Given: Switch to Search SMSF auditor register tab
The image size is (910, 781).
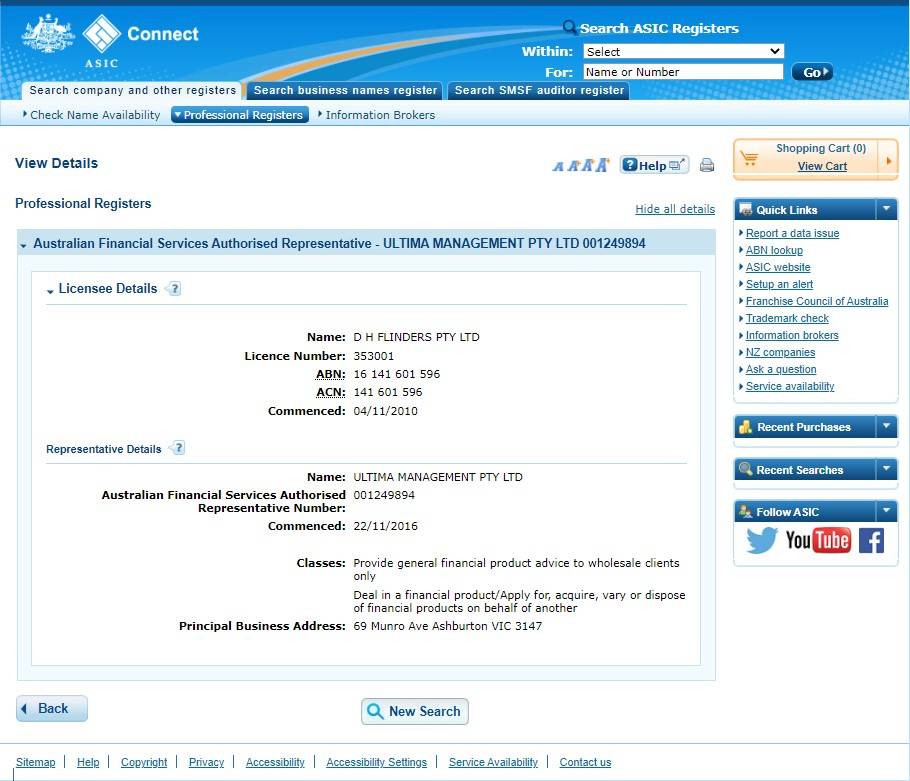Looking at the screenshot, I should pyautogui.click(x=539, y=90).
